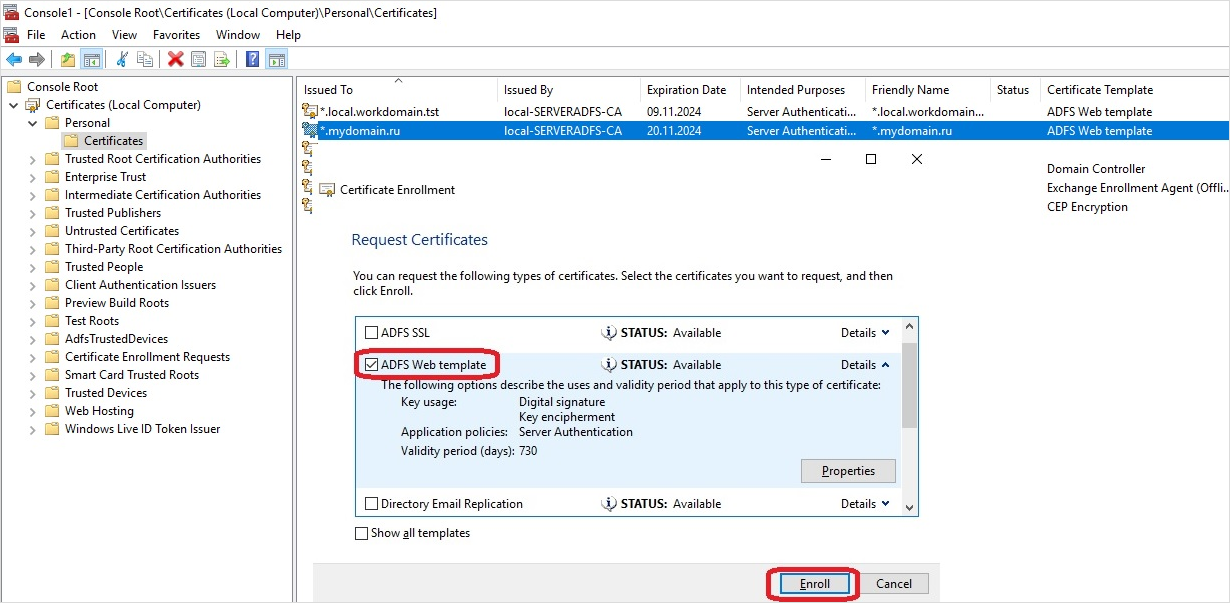
Task: Open the Properties toolbar icon
Action: point(198,59)
